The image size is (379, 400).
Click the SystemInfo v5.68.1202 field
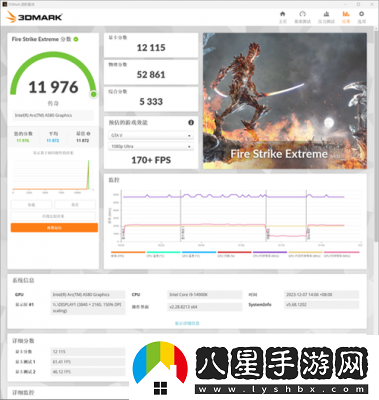[322, 305]
